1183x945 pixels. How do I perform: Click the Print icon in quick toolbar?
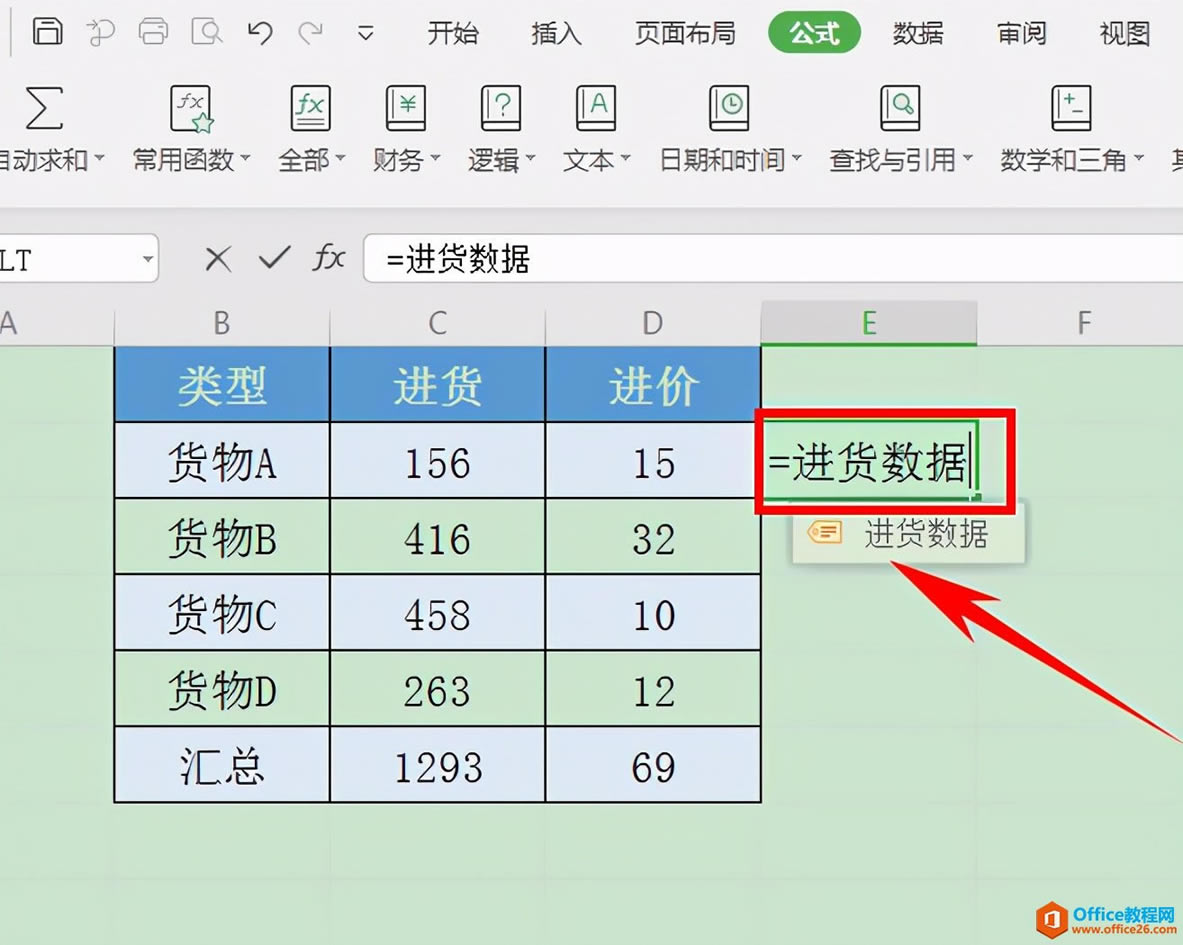[153, 32]
